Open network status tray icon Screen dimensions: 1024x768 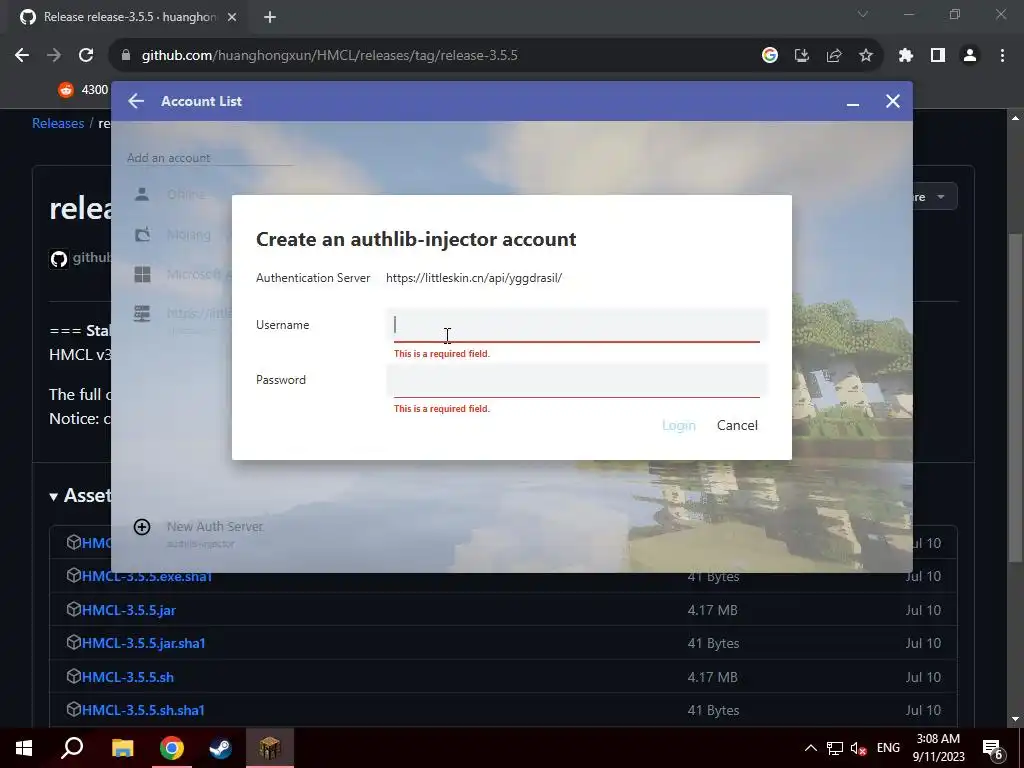point(835,748)
